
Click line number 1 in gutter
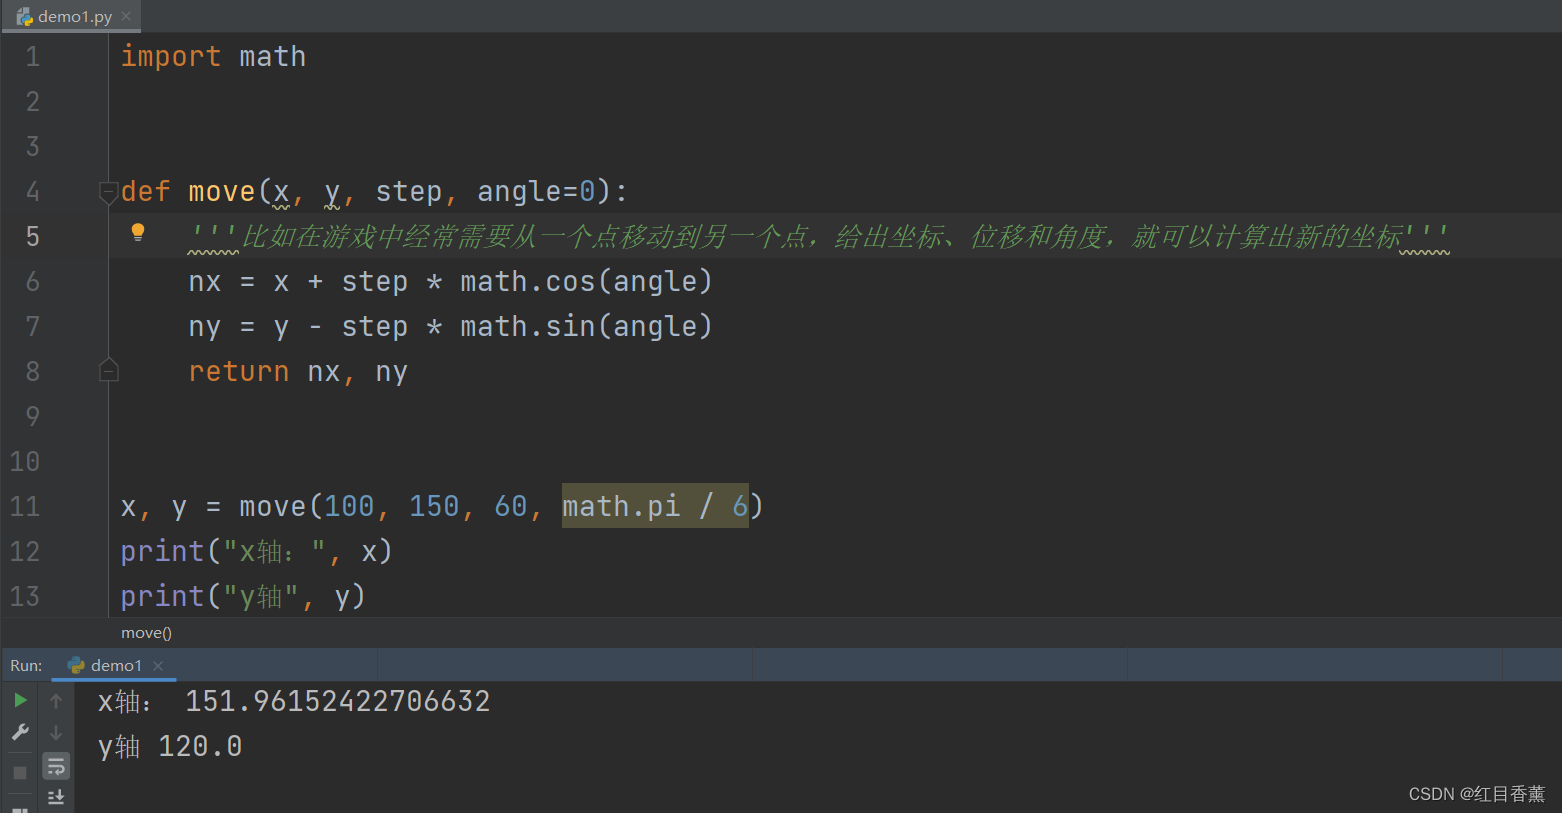pyautogui.click(x=33, y=57)
